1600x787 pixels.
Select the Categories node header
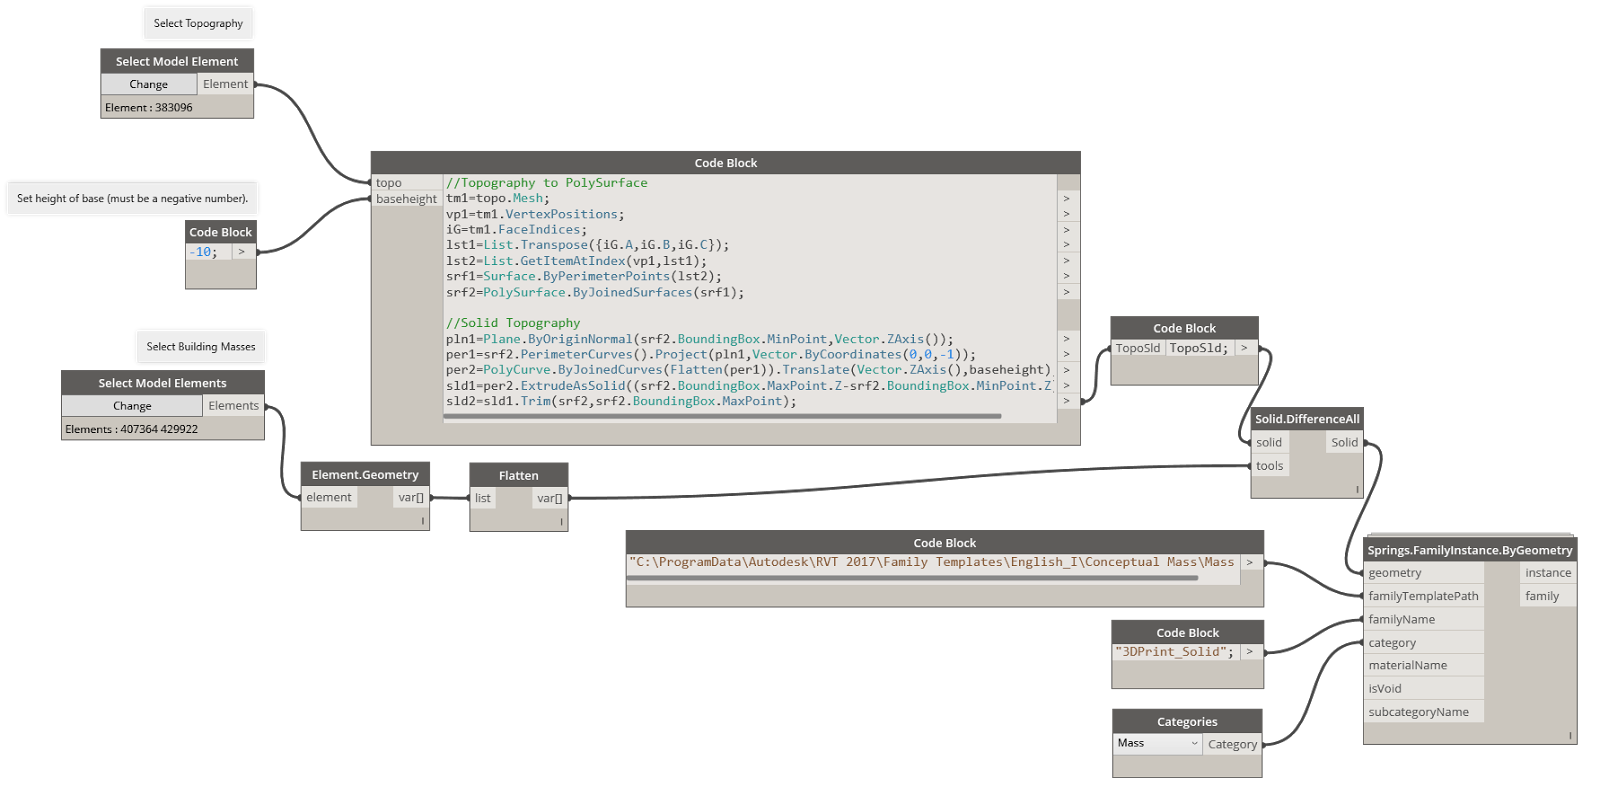pos(1187,721)
